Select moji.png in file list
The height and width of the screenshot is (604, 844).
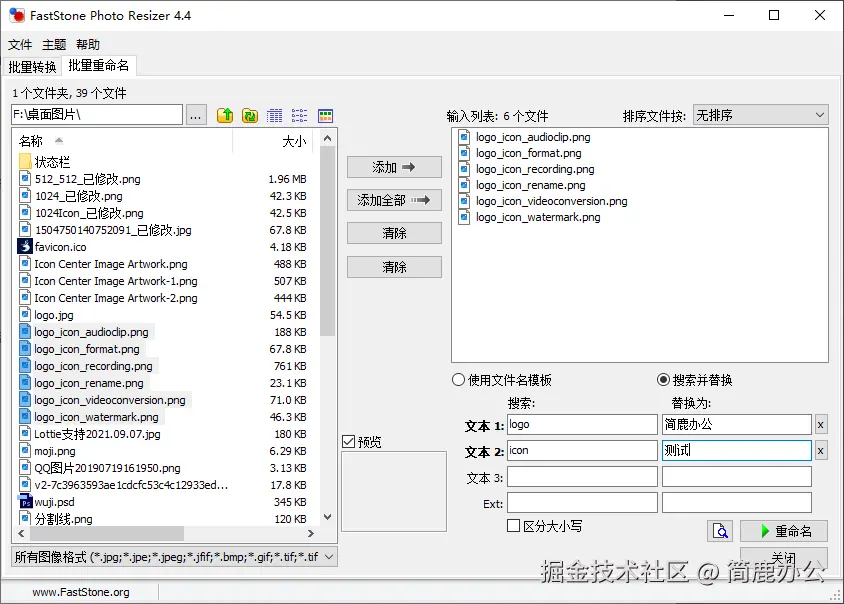coord(55,451)
